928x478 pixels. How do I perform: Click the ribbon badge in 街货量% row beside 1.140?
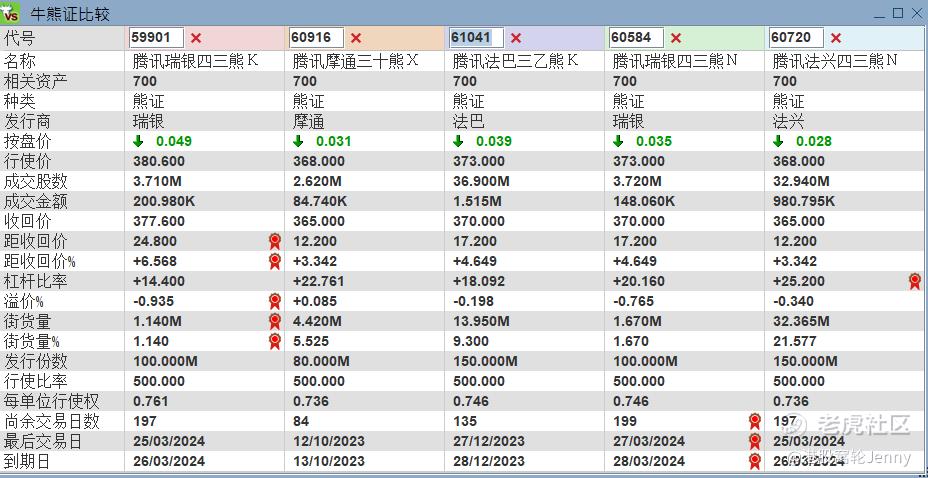pos(275,341)
